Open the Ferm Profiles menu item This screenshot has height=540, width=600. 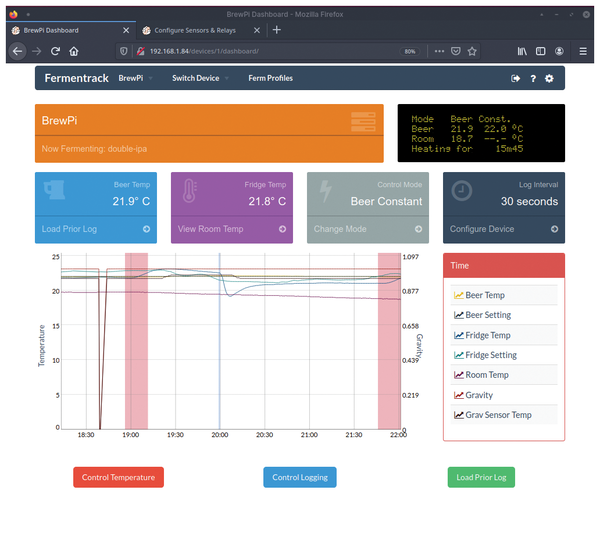271,78
